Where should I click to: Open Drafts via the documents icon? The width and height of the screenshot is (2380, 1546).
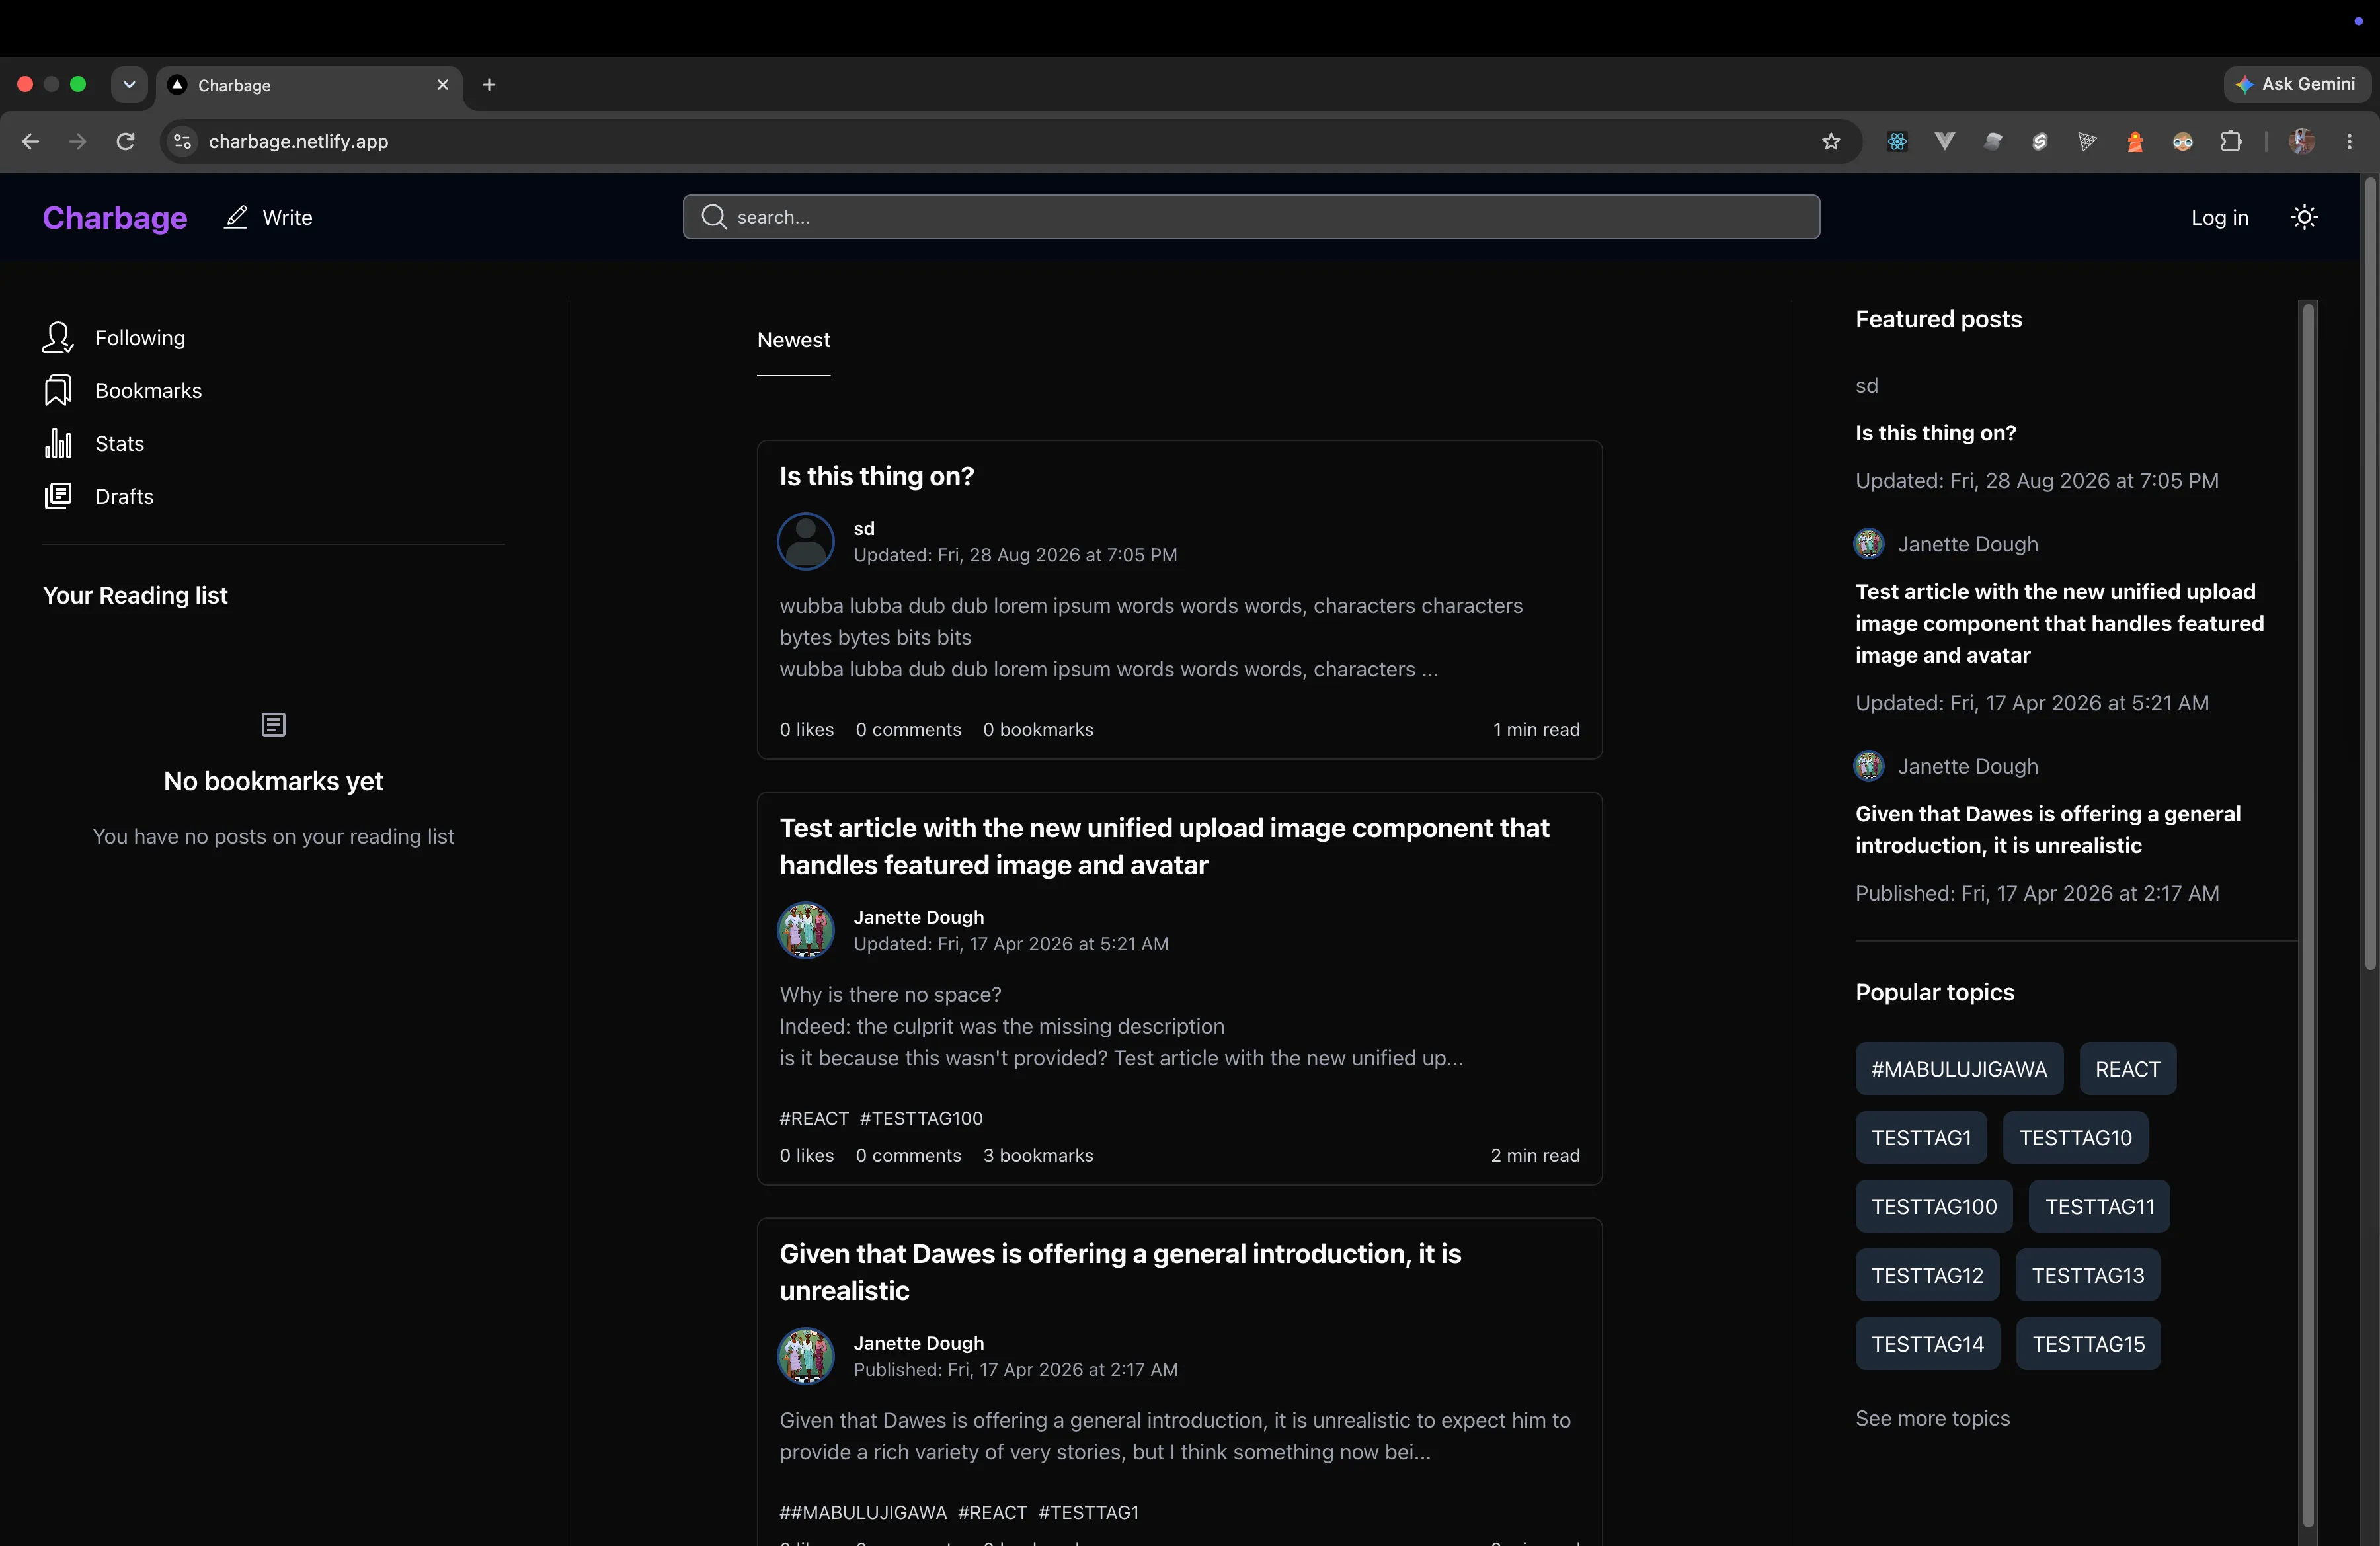[58, 496]
